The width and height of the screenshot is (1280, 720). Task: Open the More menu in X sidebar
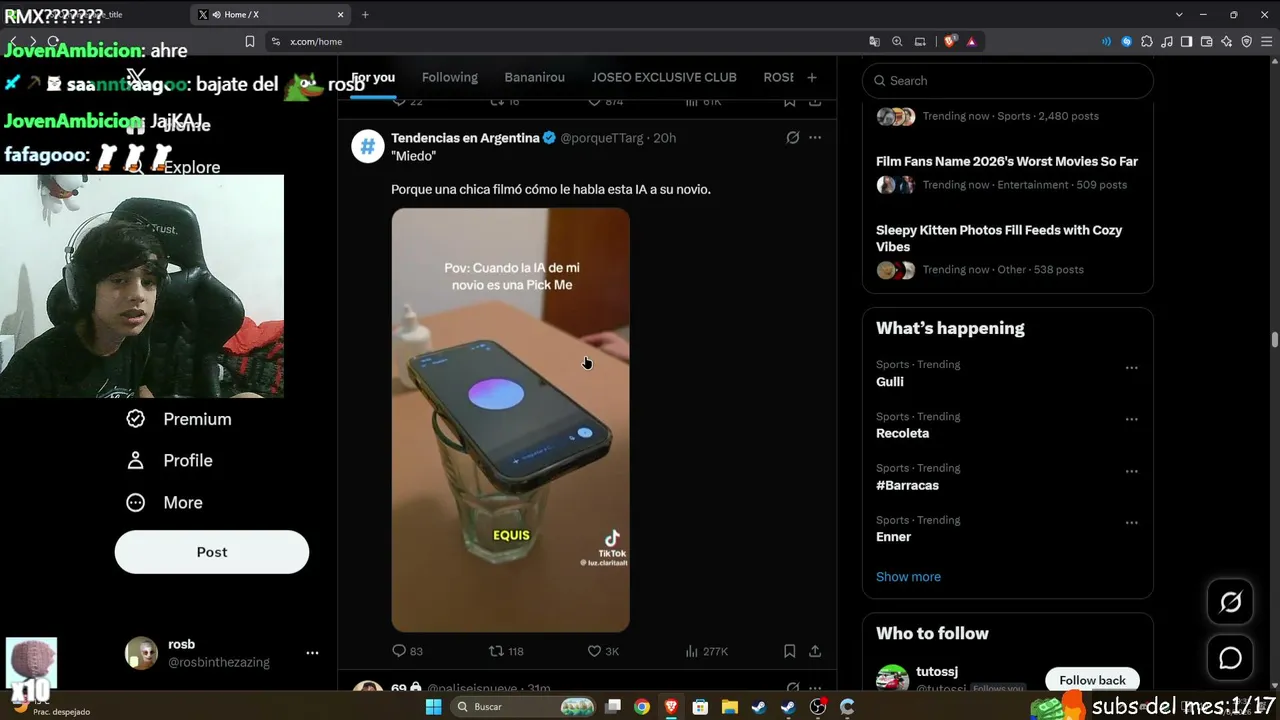tap(164, 502)
